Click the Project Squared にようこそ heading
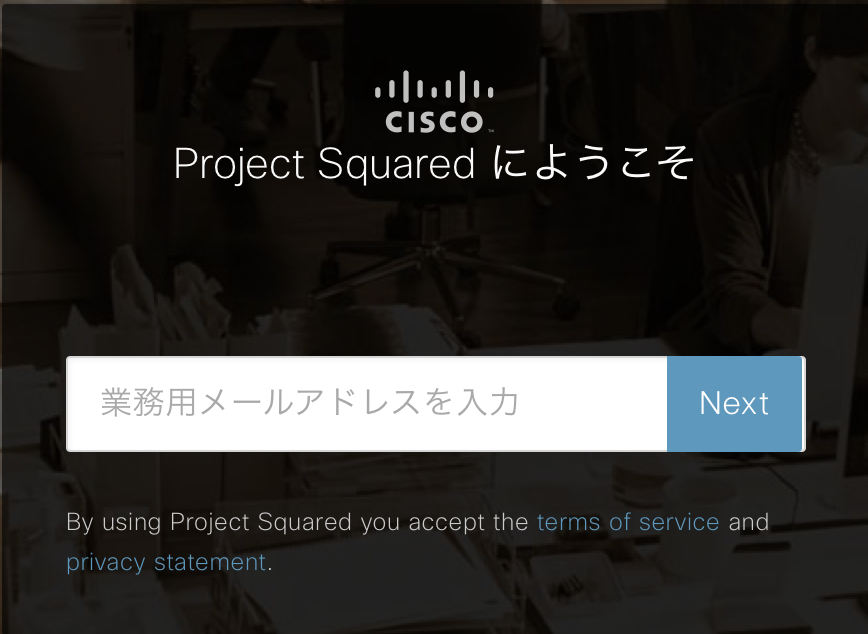The image size is (868, 634). [434, 164]
